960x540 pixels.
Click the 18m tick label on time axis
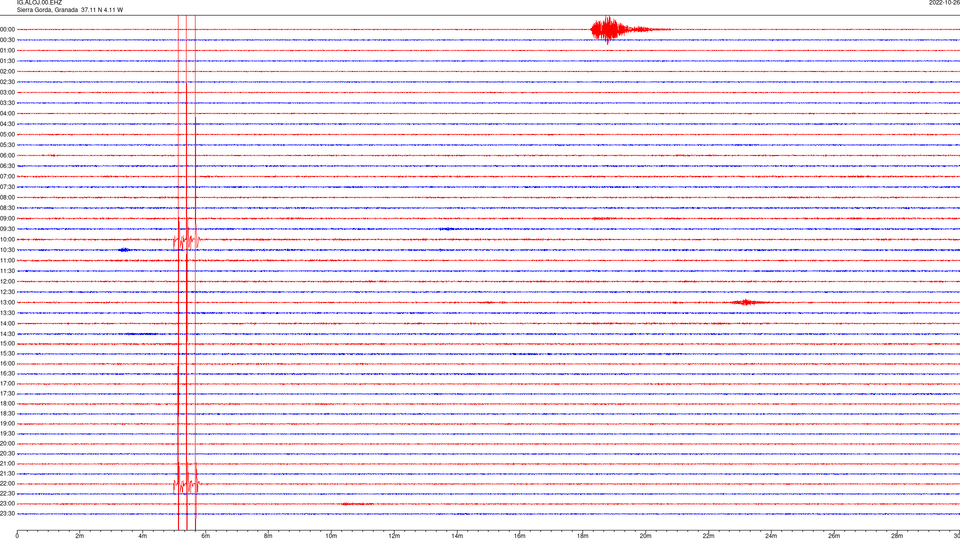coord(583,536)
